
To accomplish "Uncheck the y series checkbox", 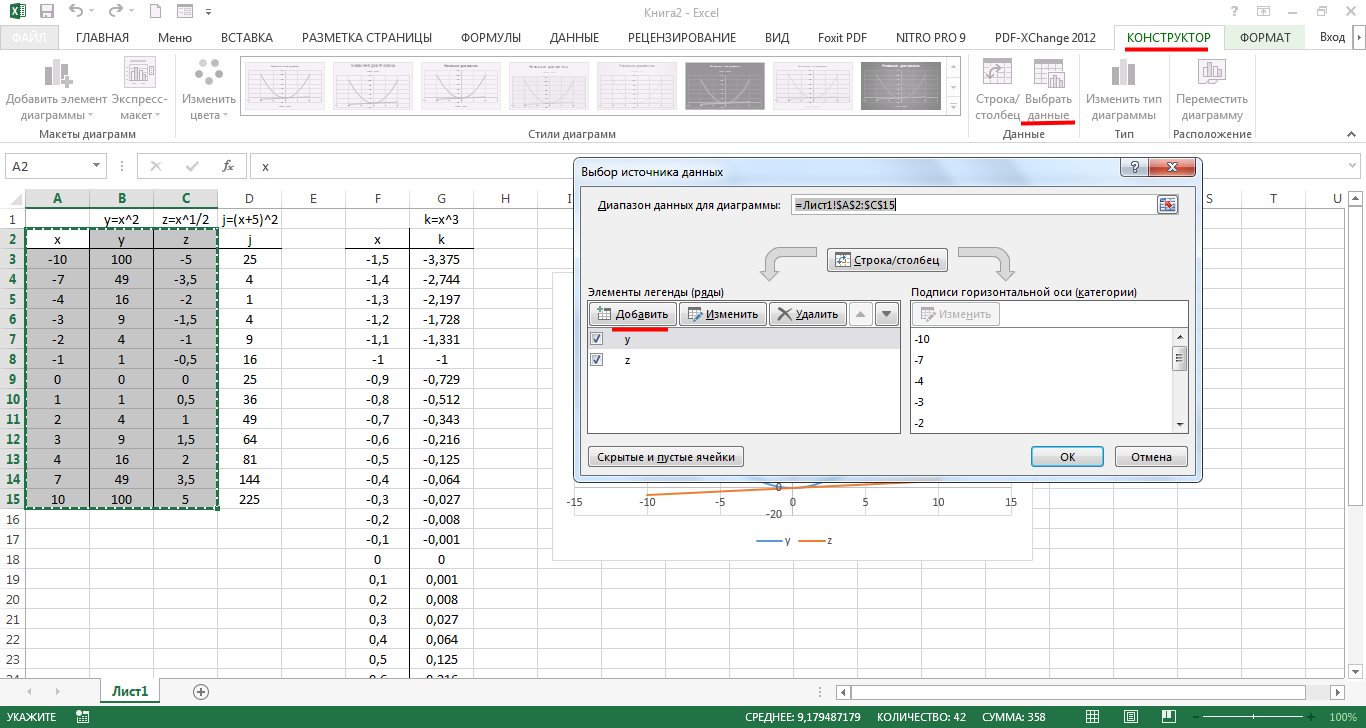I will click(x=597, y=339).
